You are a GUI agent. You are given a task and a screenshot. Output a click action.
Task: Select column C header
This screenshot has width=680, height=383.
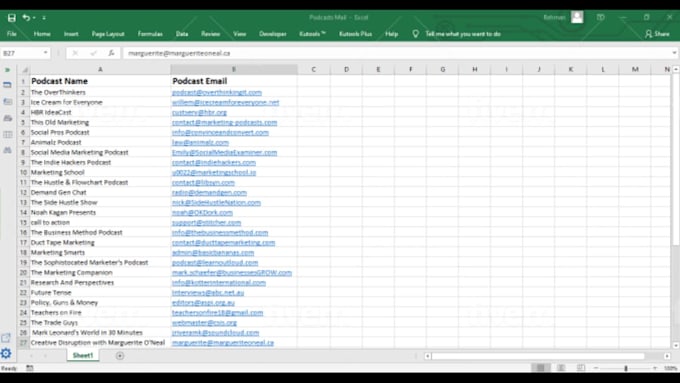[314, 69]
